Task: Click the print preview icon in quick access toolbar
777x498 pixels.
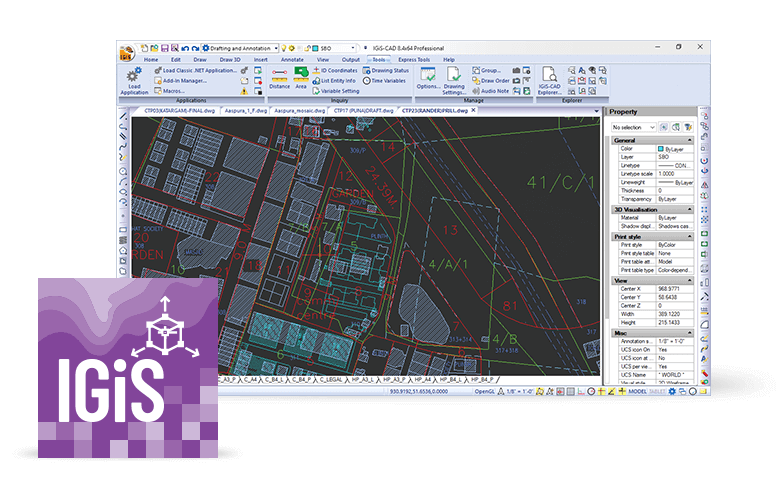Action: (x=174, y=48)
